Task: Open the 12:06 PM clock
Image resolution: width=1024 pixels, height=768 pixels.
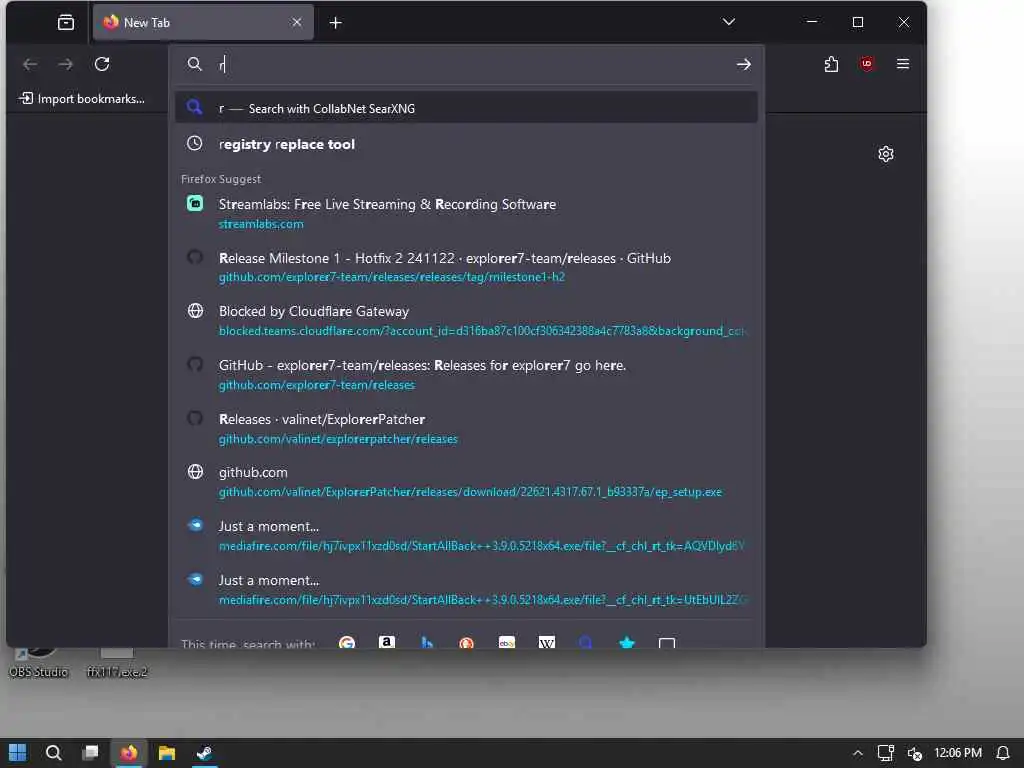Action: (x=957, y=753)
